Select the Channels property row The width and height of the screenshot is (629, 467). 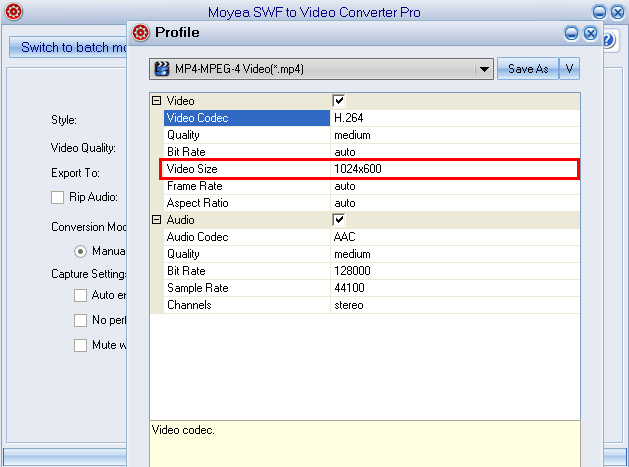[x=371, y=305]
